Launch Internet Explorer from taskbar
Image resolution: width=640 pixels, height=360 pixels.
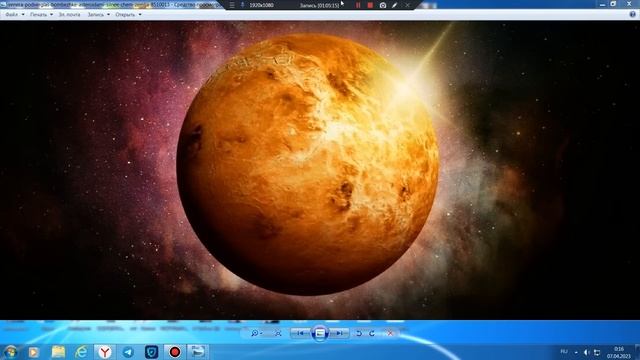coord(81,352)
